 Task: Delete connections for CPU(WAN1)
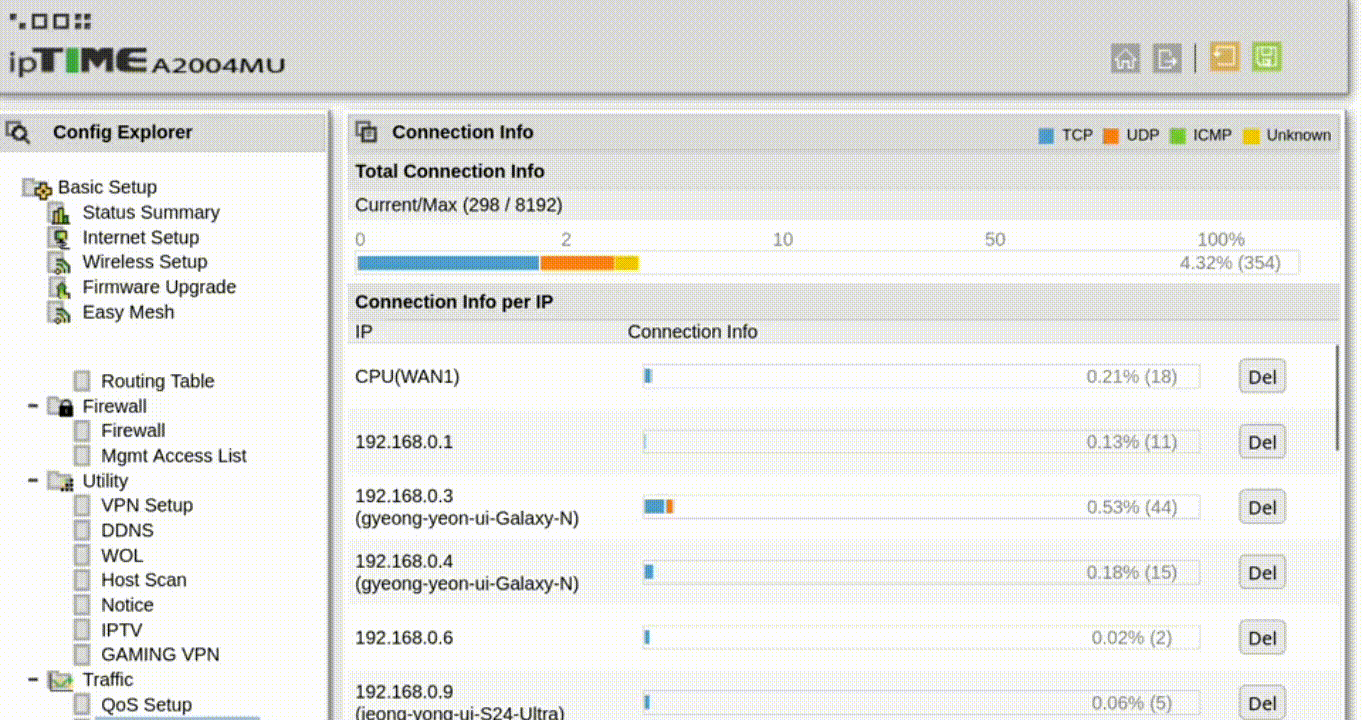click(1261, 377)
